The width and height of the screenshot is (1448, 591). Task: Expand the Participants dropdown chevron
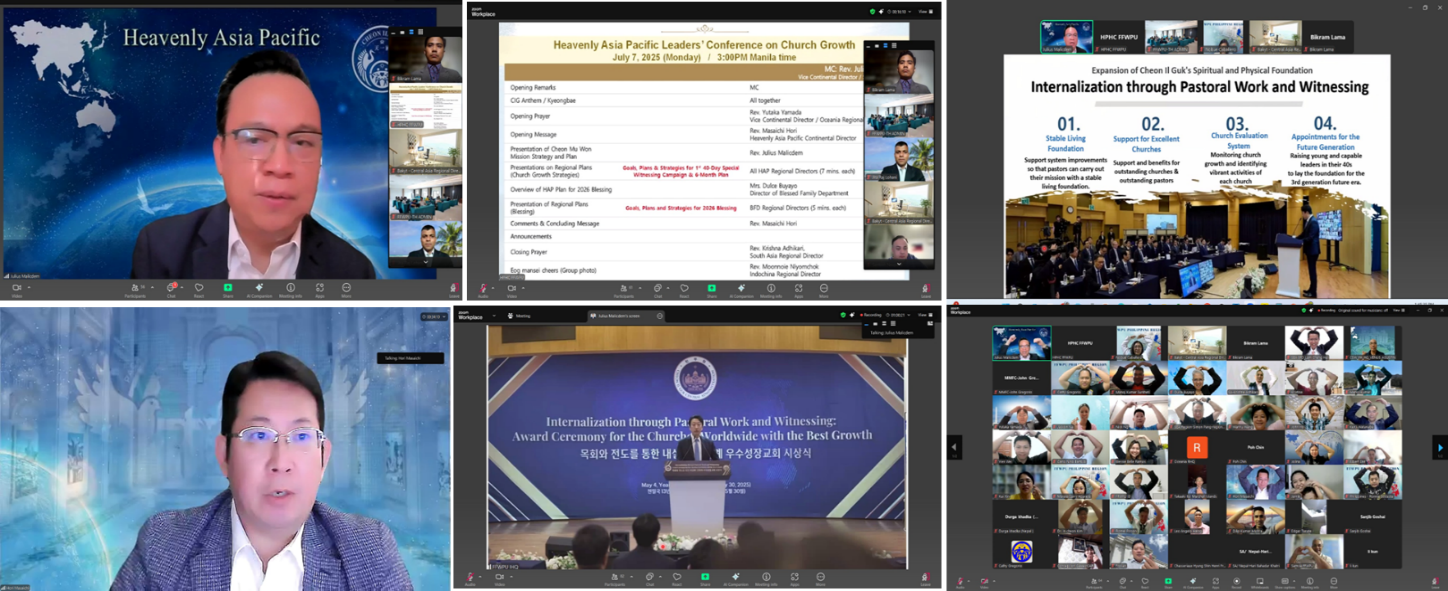(630, 577)
